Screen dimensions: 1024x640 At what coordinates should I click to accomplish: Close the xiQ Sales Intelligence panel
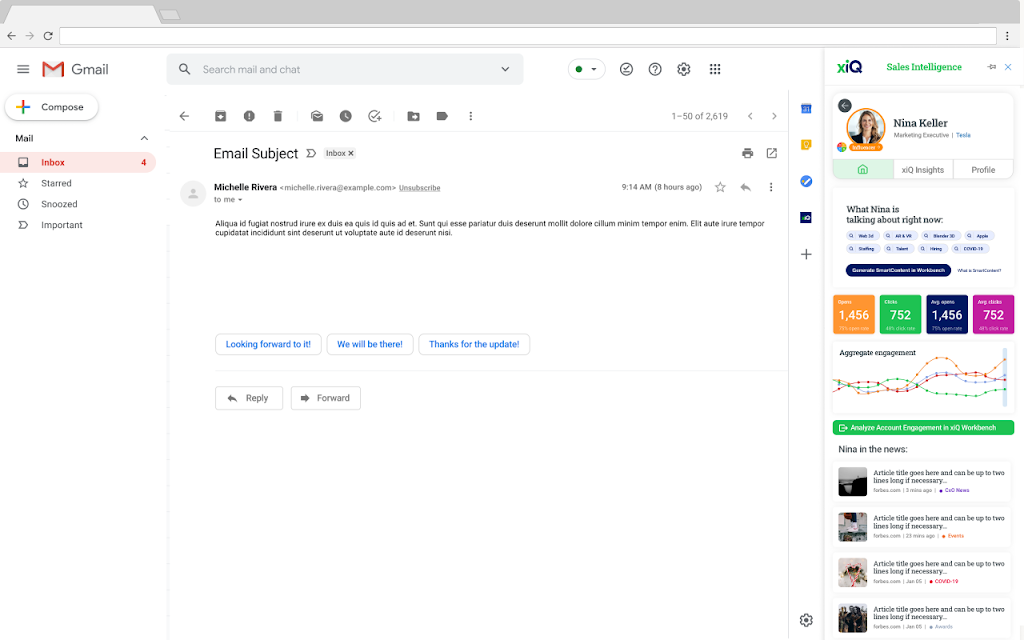coord(1008,67)
